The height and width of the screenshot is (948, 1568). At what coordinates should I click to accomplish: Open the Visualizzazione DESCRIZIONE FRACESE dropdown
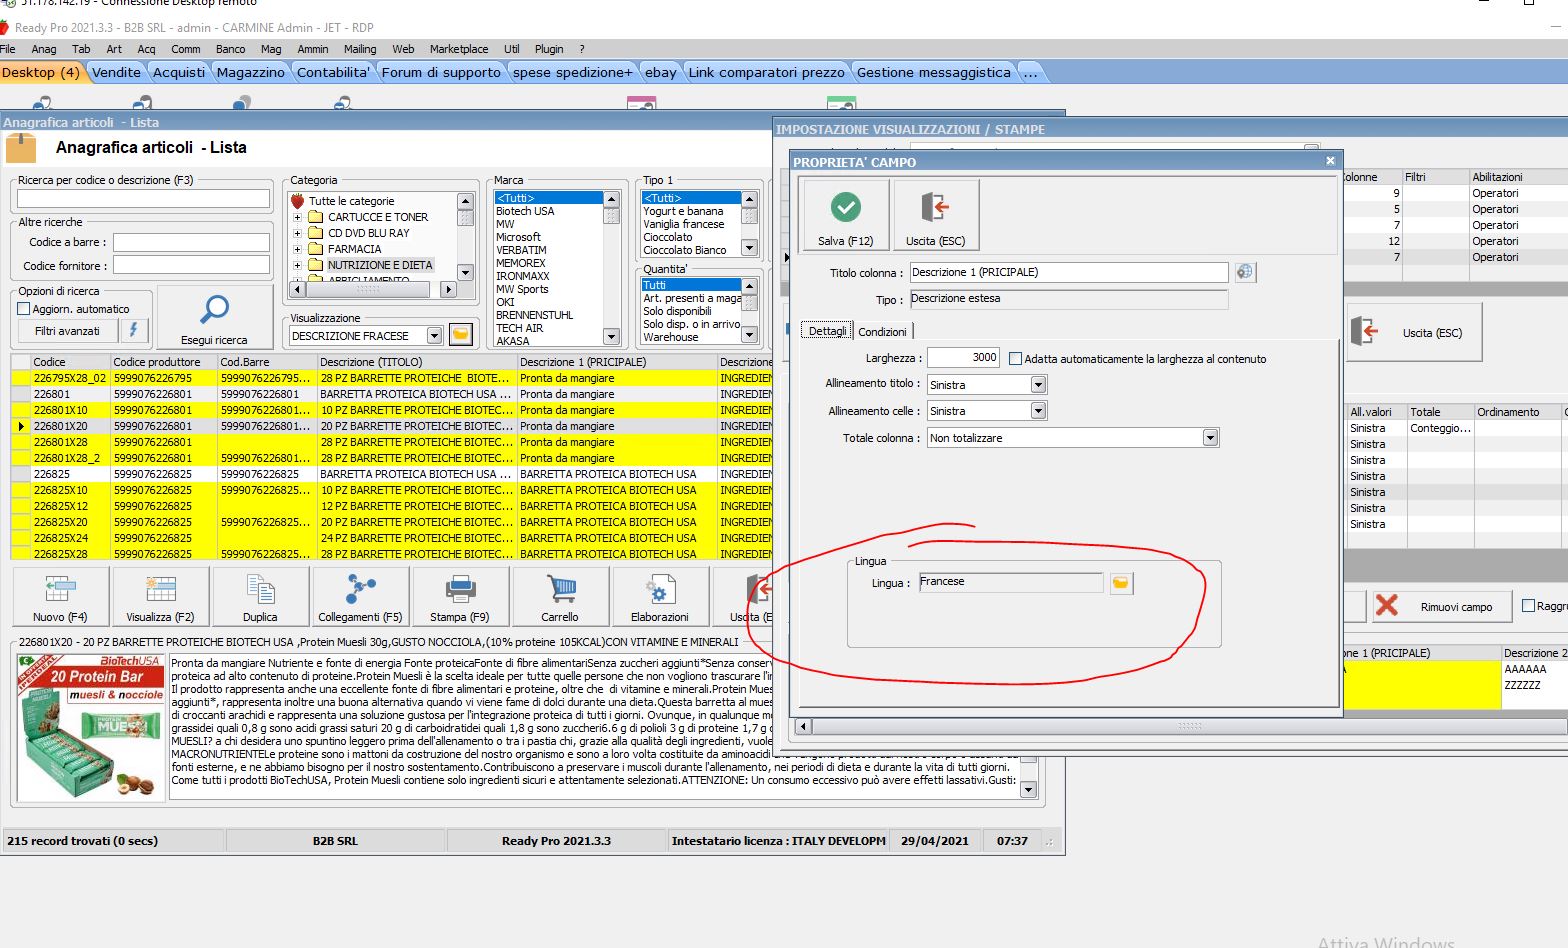(x=434, y=336)
